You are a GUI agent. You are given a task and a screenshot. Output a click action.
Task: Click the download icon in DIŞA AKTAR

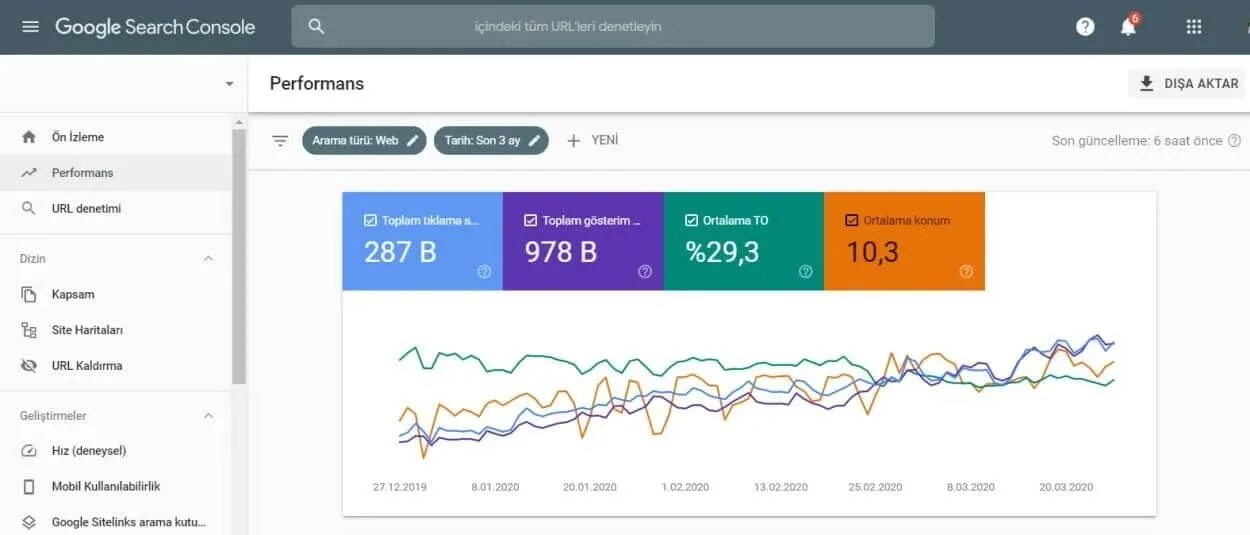click(x=1147, y=83)
